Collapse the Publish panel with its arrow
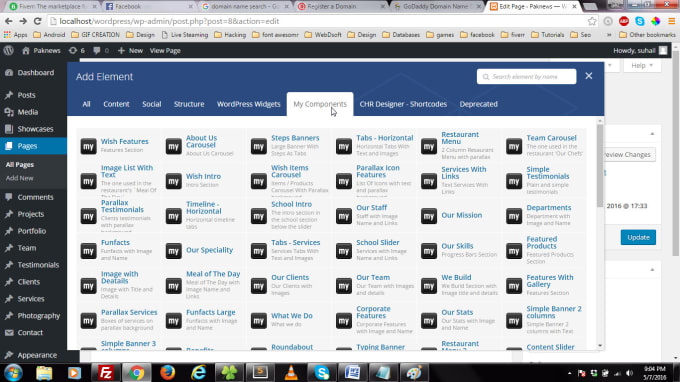The width and height of the screenshot is (680, 382). click(652, 134)
